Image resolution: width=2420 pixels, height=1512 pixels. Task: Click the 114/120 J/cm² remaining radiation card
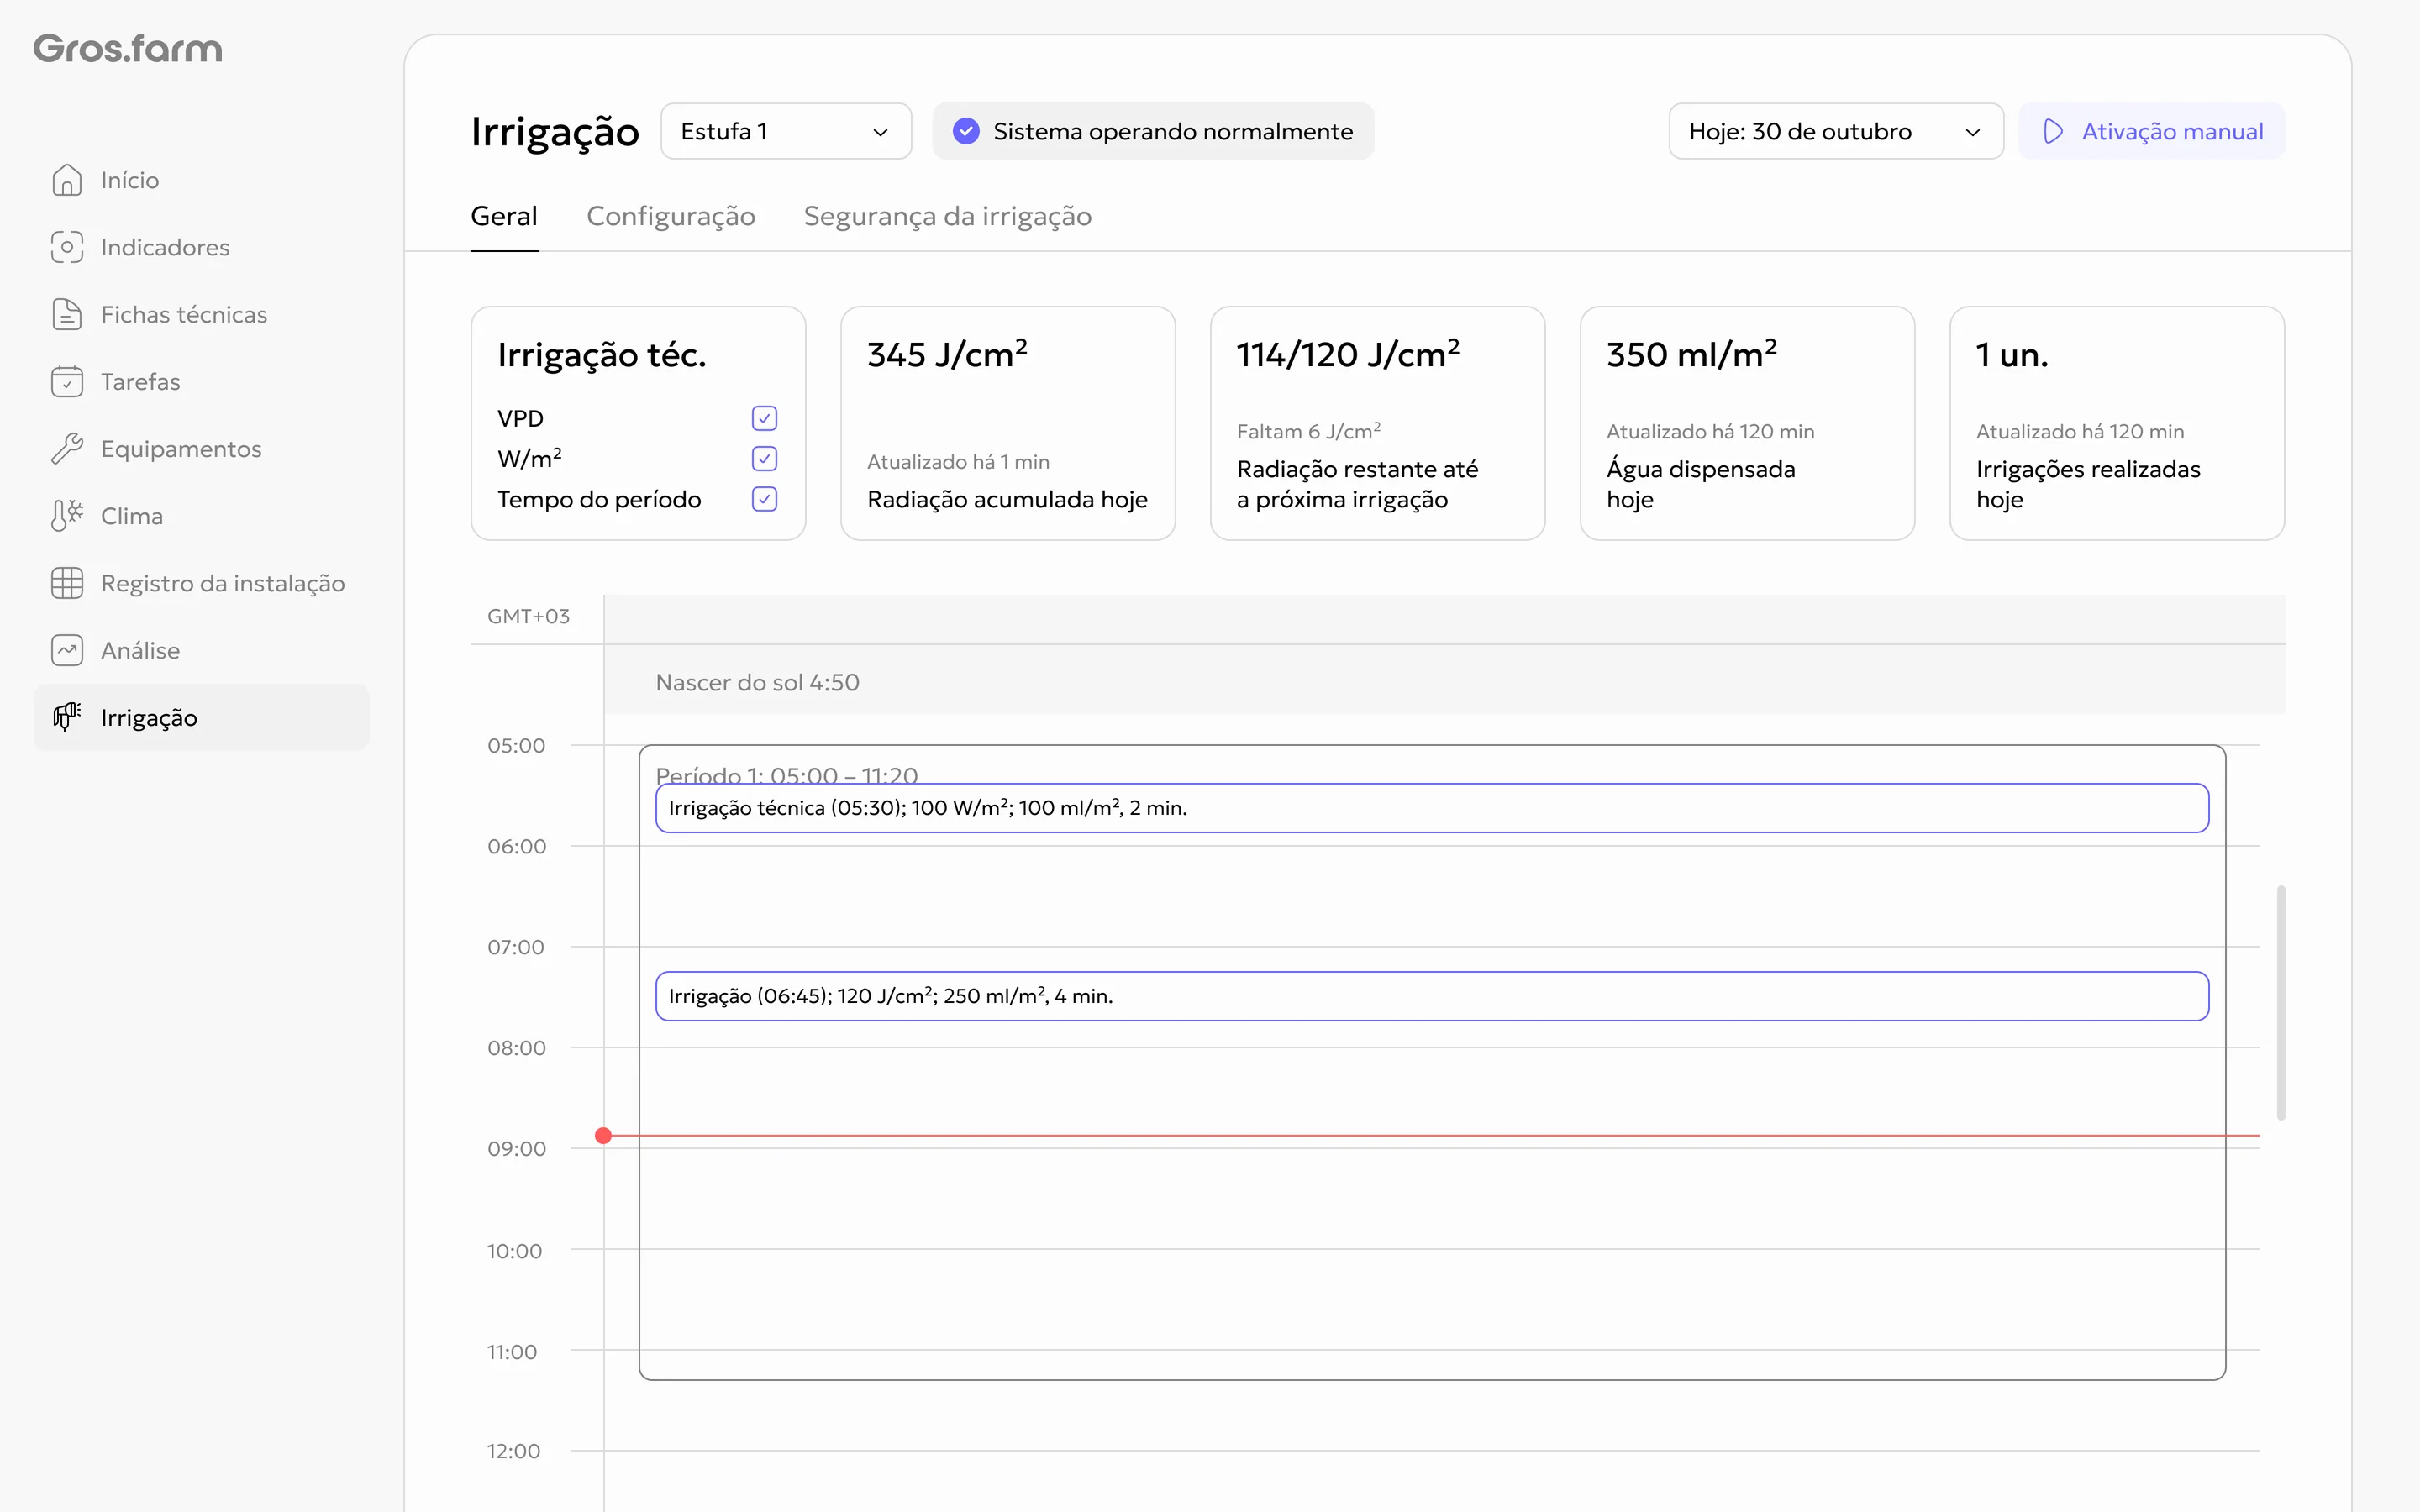point(1378,423)
